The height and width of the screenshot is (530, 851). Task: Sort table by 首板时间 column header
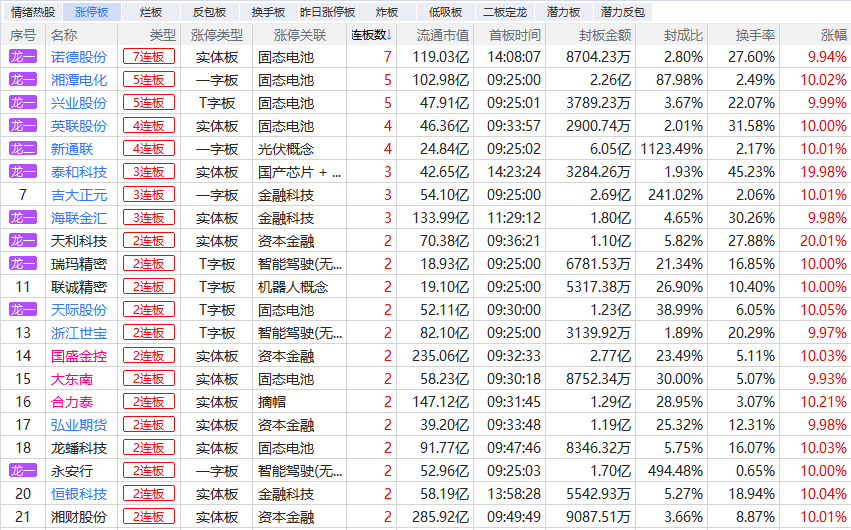pos(515,35)
